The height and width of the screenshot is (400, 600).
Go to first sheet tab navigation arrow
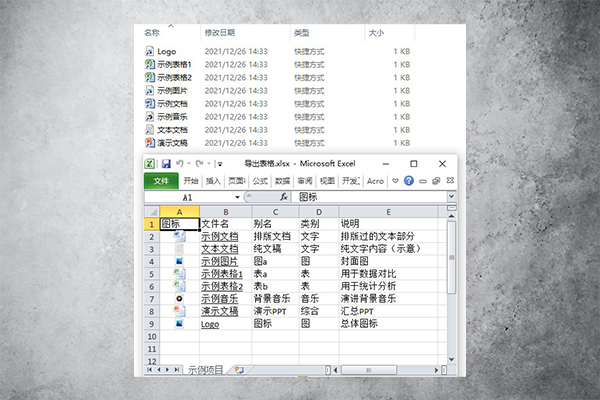150,369
